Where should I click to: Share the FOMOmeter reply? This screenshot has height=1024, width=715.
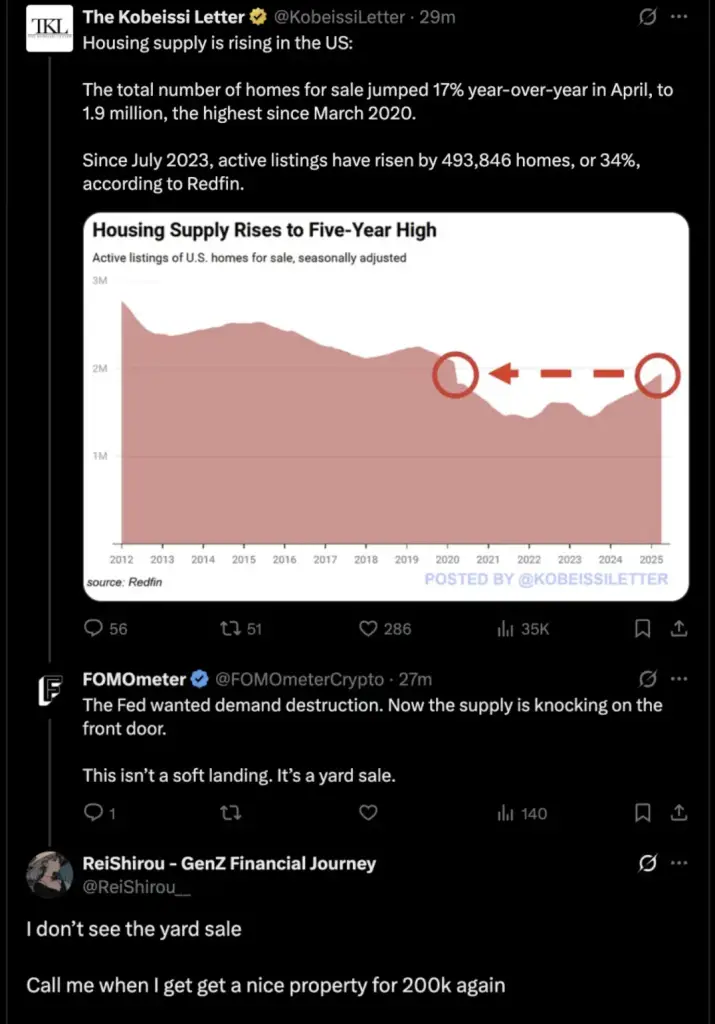pyautogui.click(x=679, y=812)
